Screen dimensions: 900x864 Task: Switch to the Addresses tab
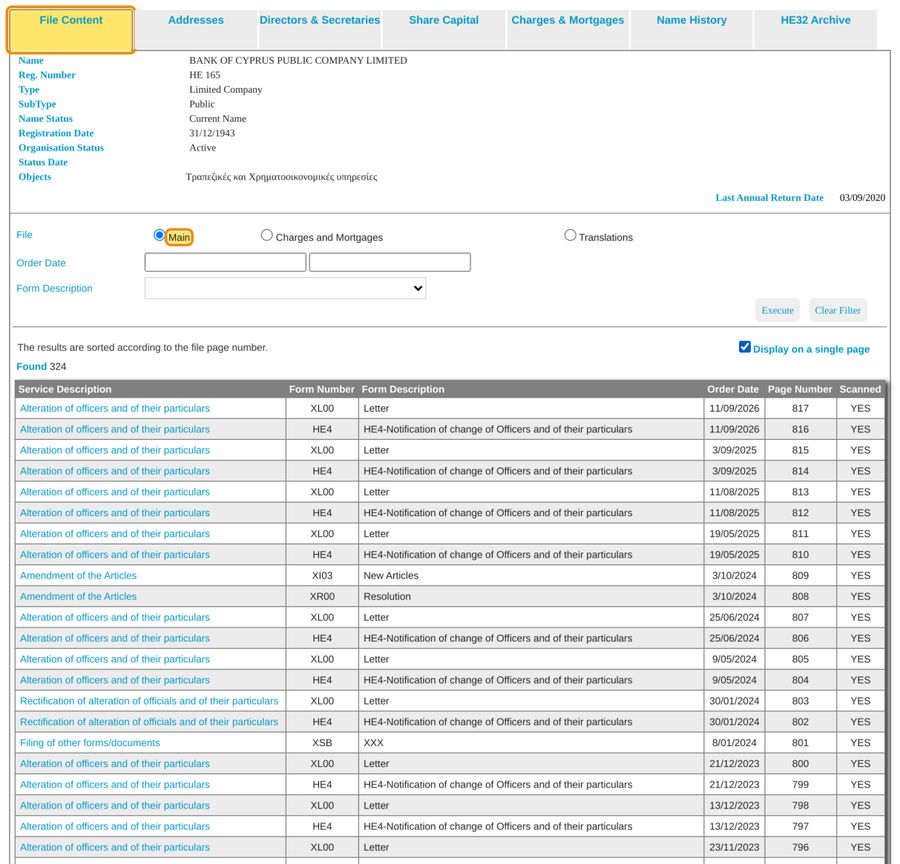tap(196, 28)
